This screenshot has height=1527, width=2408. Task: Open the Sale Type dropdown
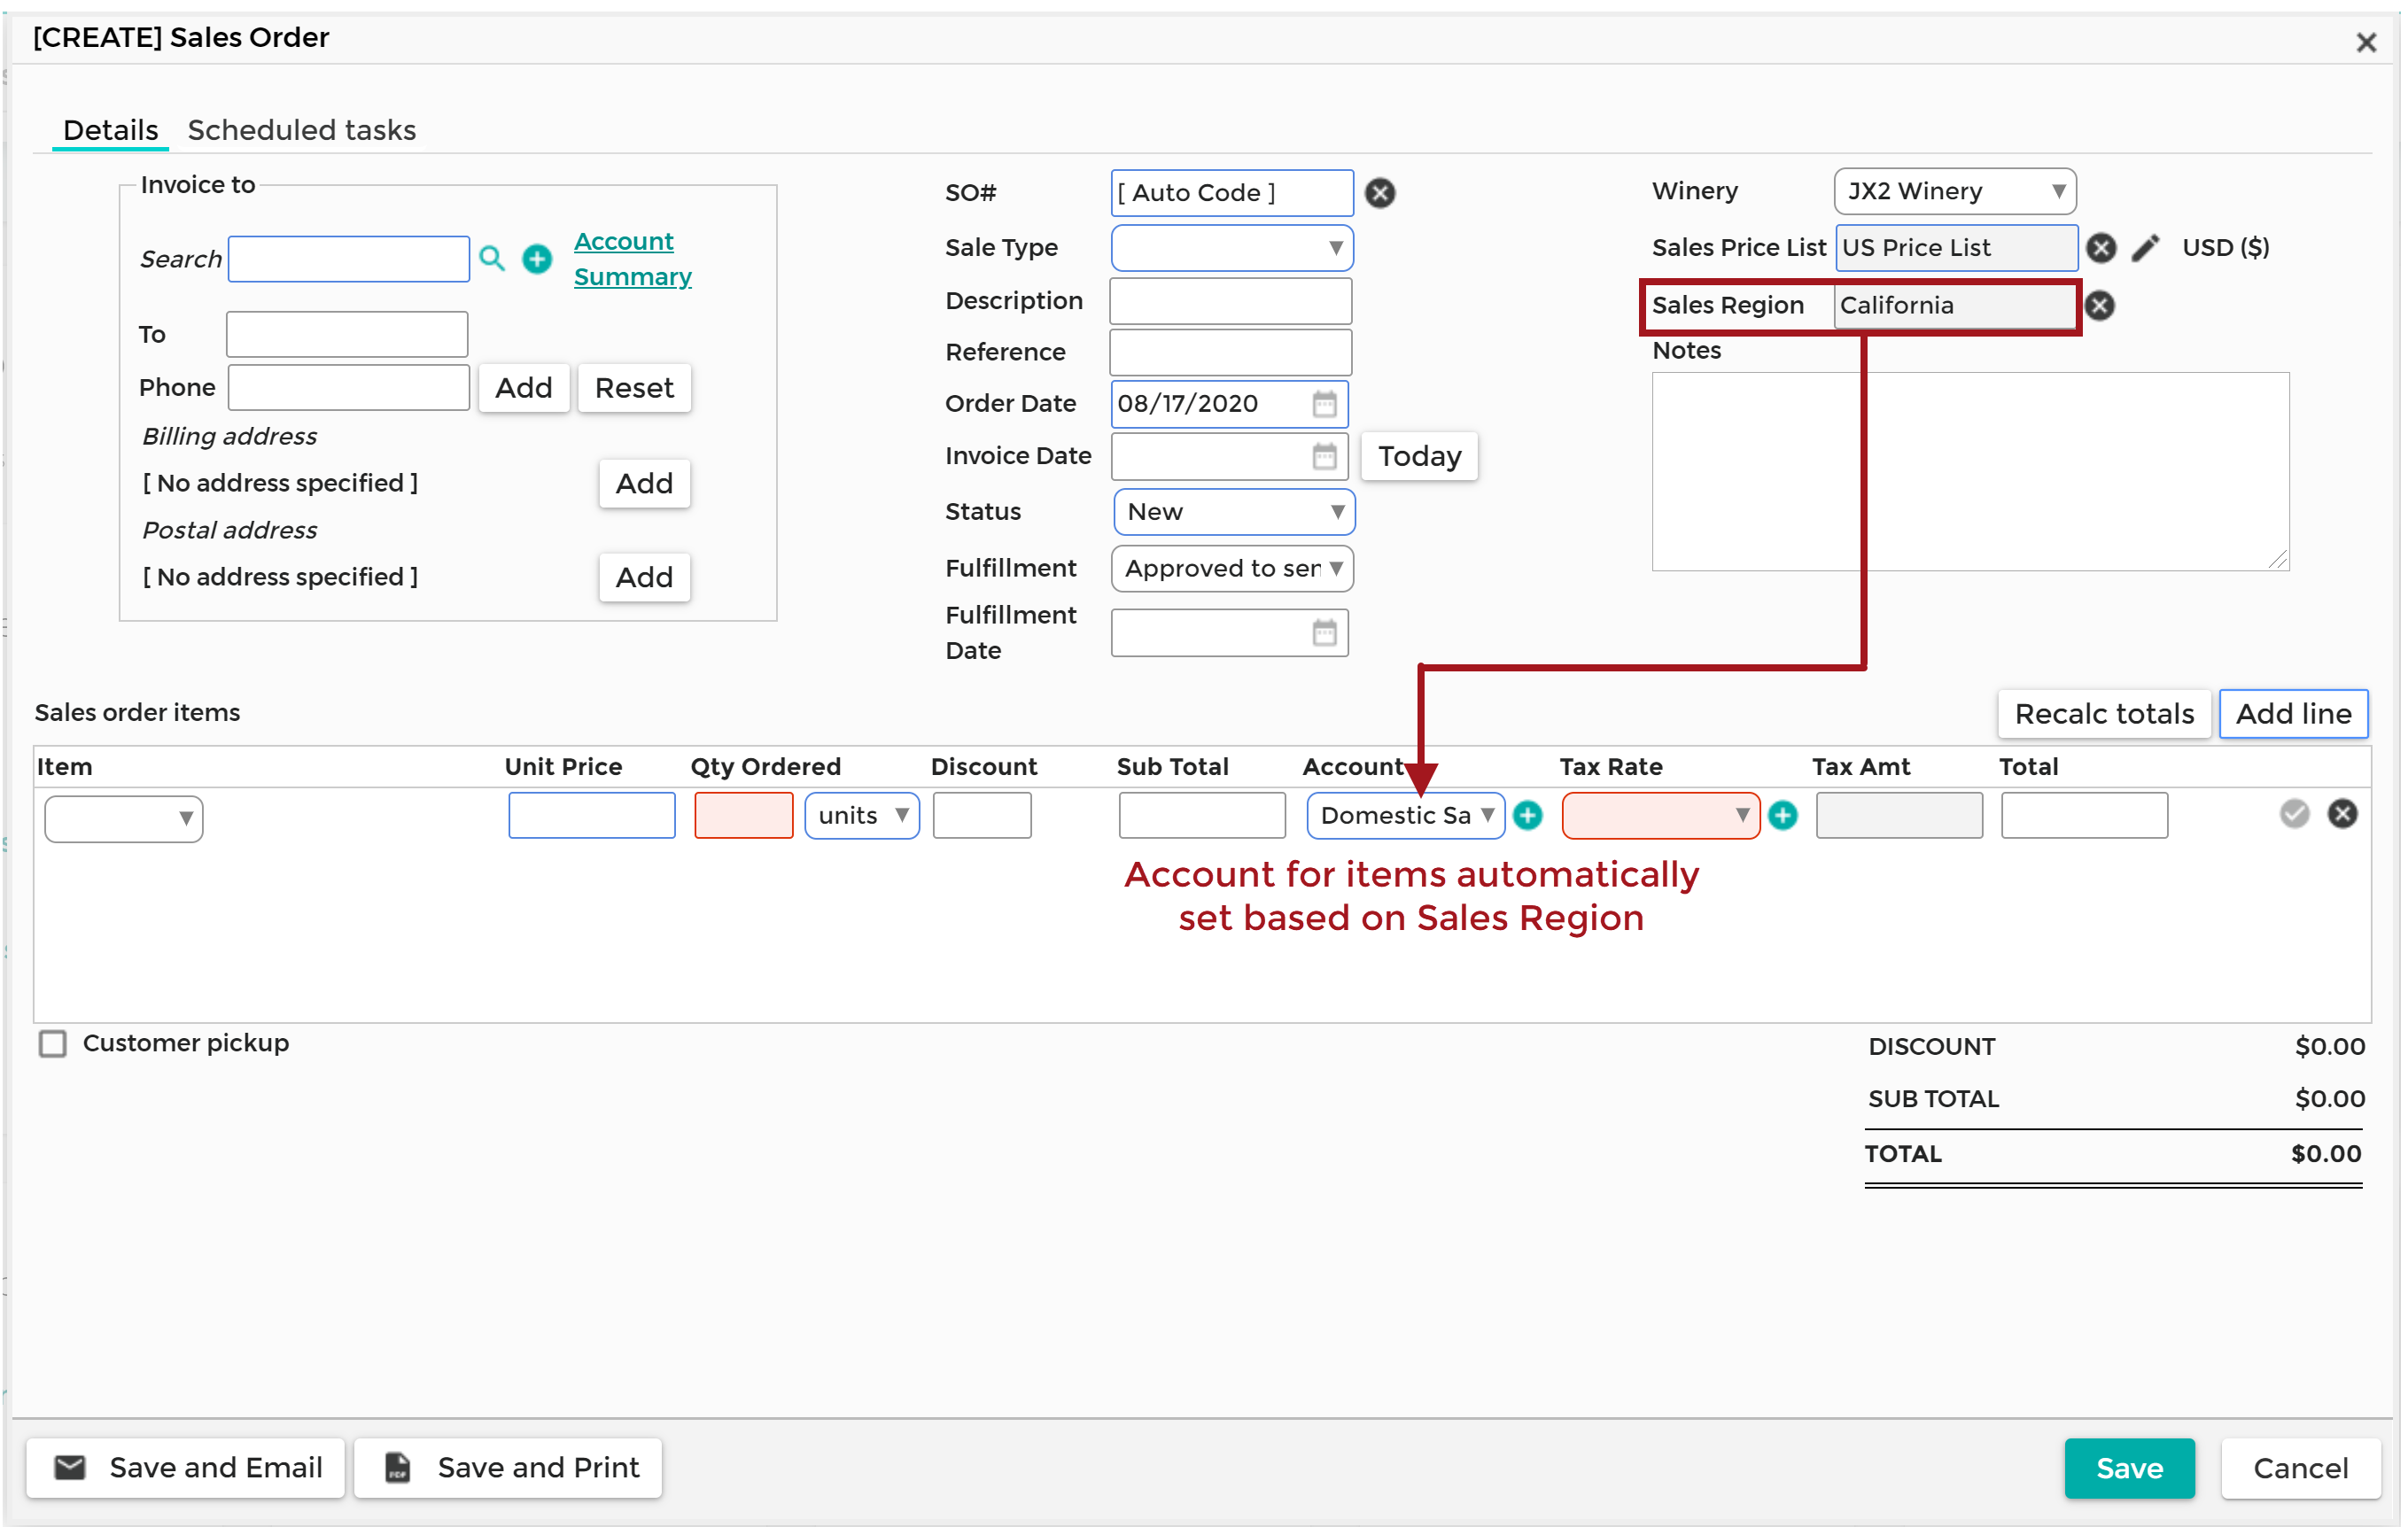[x=1232, y=248]
